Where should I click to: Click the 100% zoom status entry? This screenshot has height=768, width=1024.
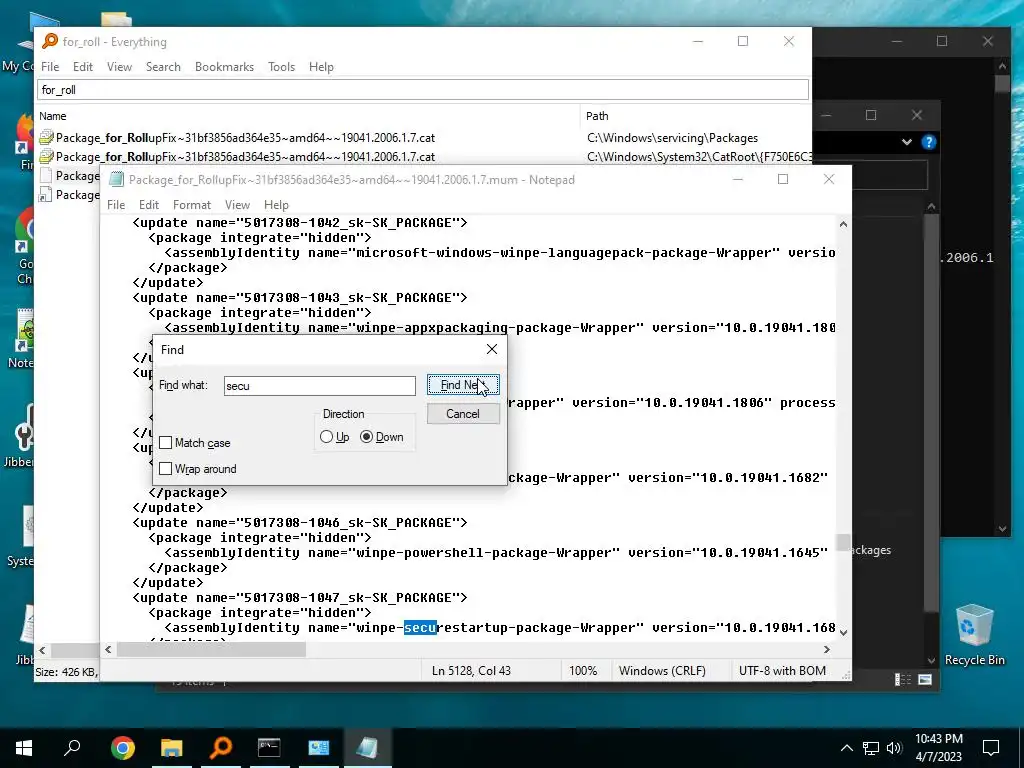pyautogui.click(x=583, y=671)
